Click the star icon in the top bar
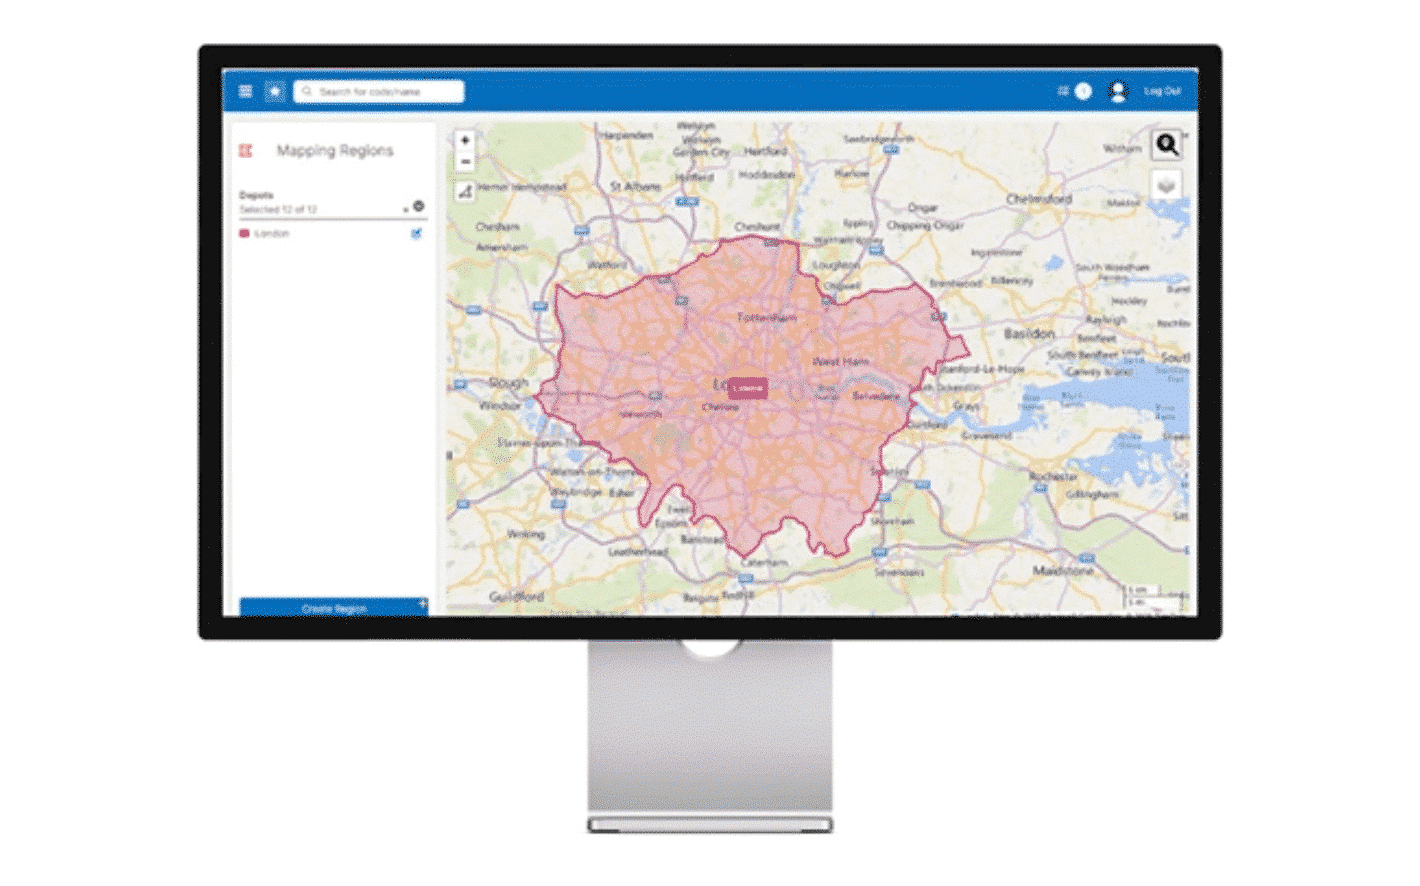 [x=275, y=92]
